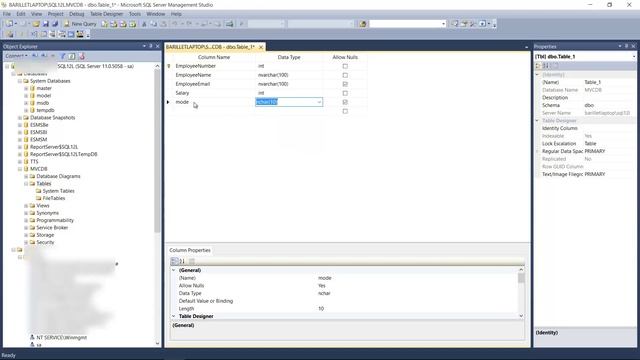Open the Properties object selector dropdown
This screenshot has width=640, height=360.
(x=633, y=56)
